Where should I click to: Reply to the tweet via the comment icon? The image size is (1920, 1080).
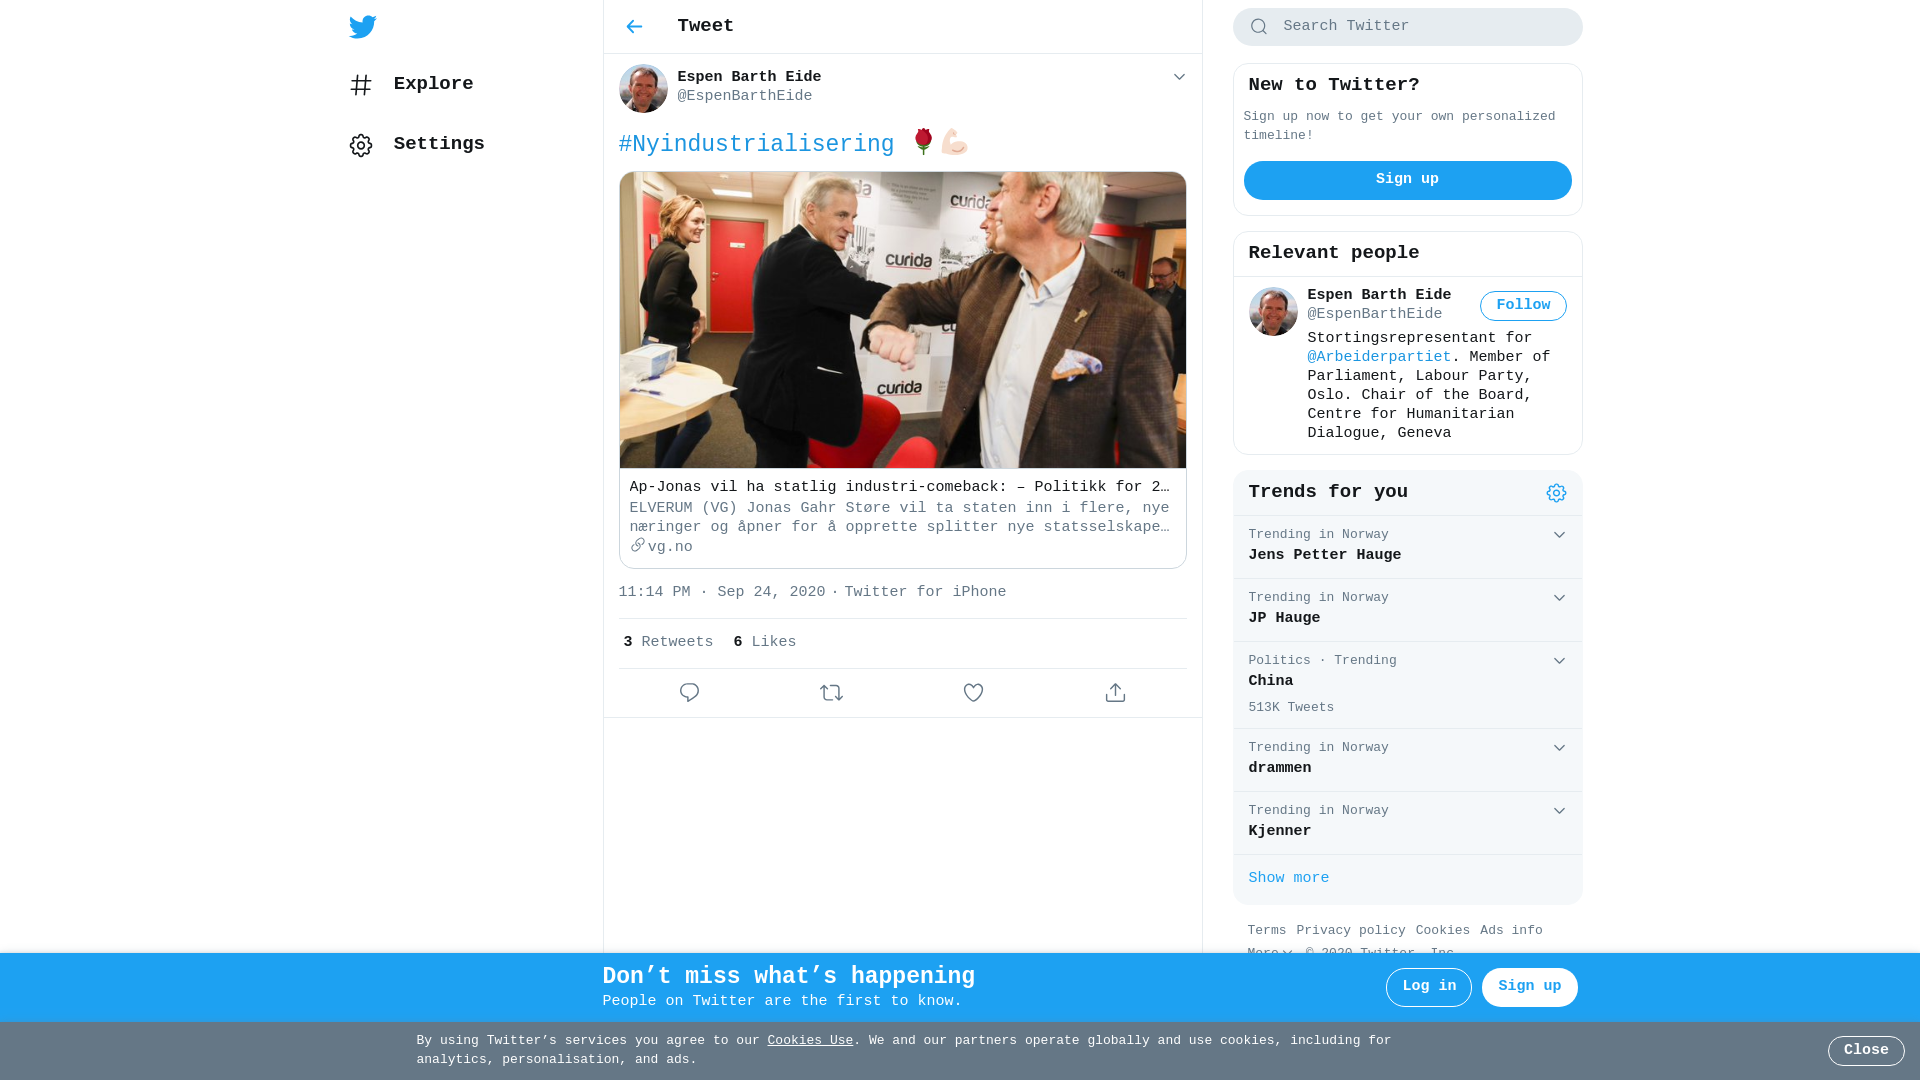pos(689,693)
